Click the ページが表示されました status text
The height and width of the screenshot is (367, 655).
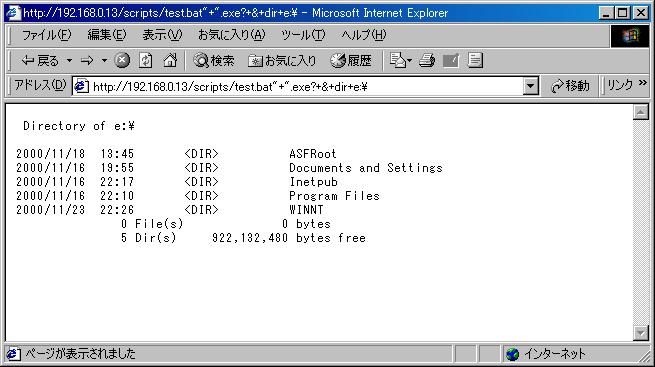coord(80,354)
